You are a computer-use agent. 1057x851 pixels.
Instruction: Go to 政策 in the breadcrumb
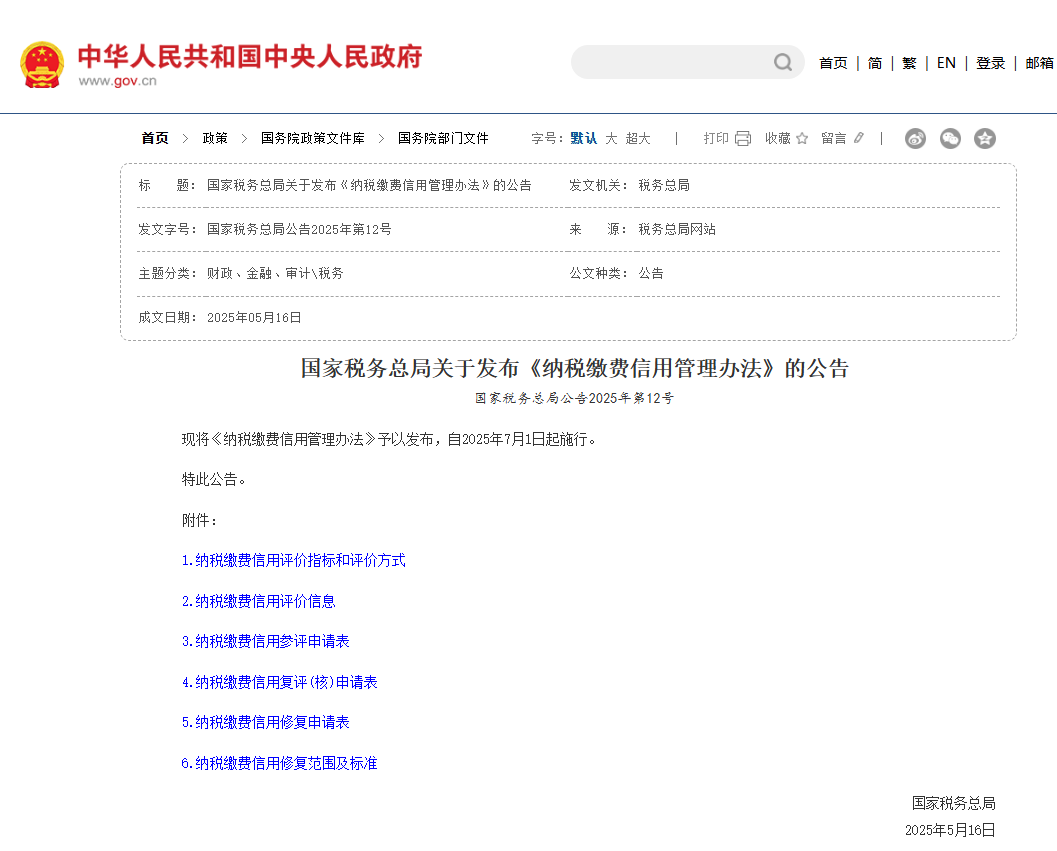pos(215,139)
